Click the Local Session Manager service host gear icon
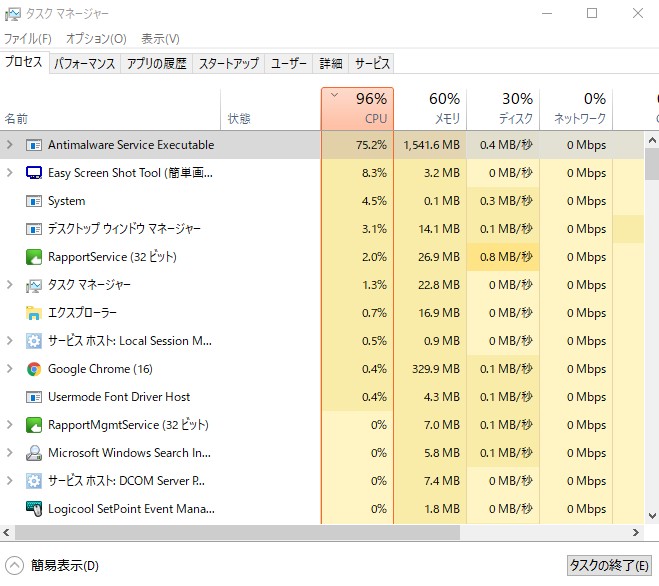Image resolution: width=659 pixels, height=586 pixels. [x=34, y=341]
